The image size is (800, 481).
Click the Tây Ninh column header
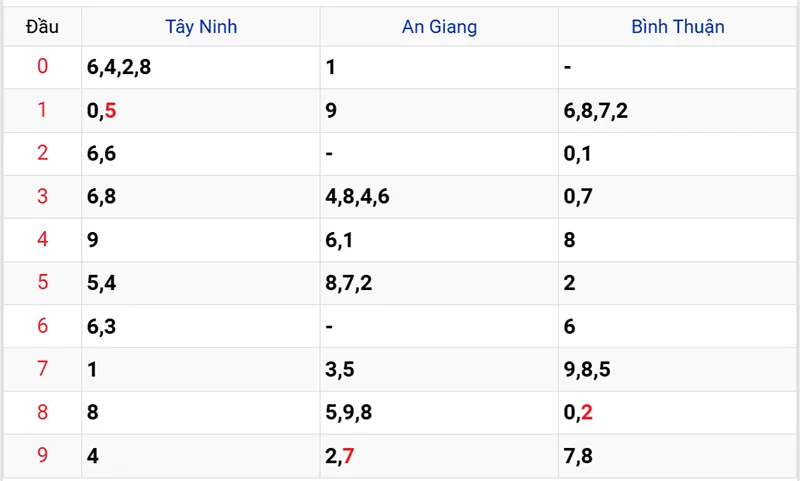[x=200, y=27]
